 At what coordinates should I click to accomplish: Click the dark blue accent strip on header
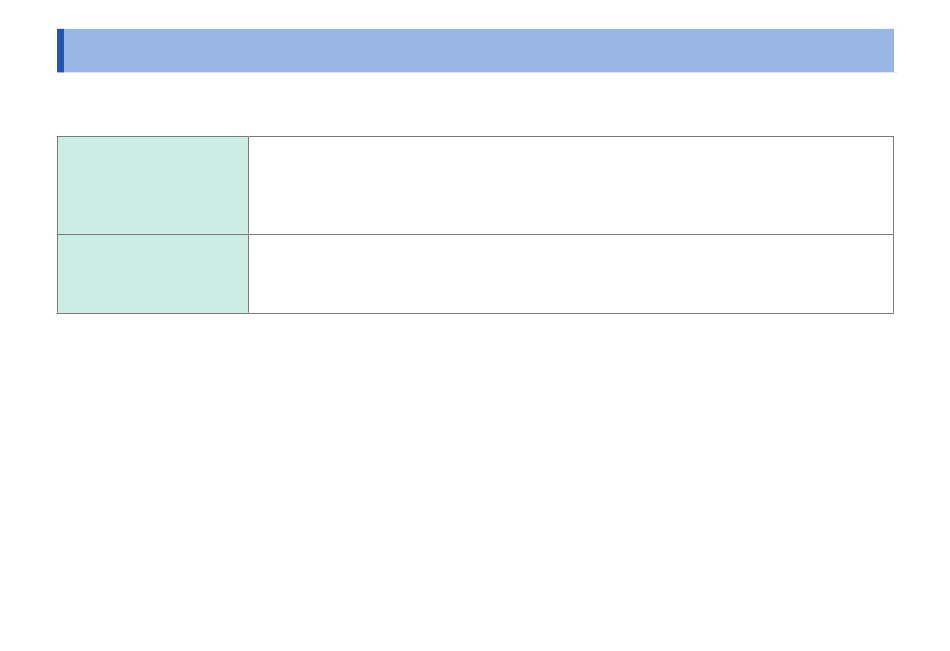[61, 50]
